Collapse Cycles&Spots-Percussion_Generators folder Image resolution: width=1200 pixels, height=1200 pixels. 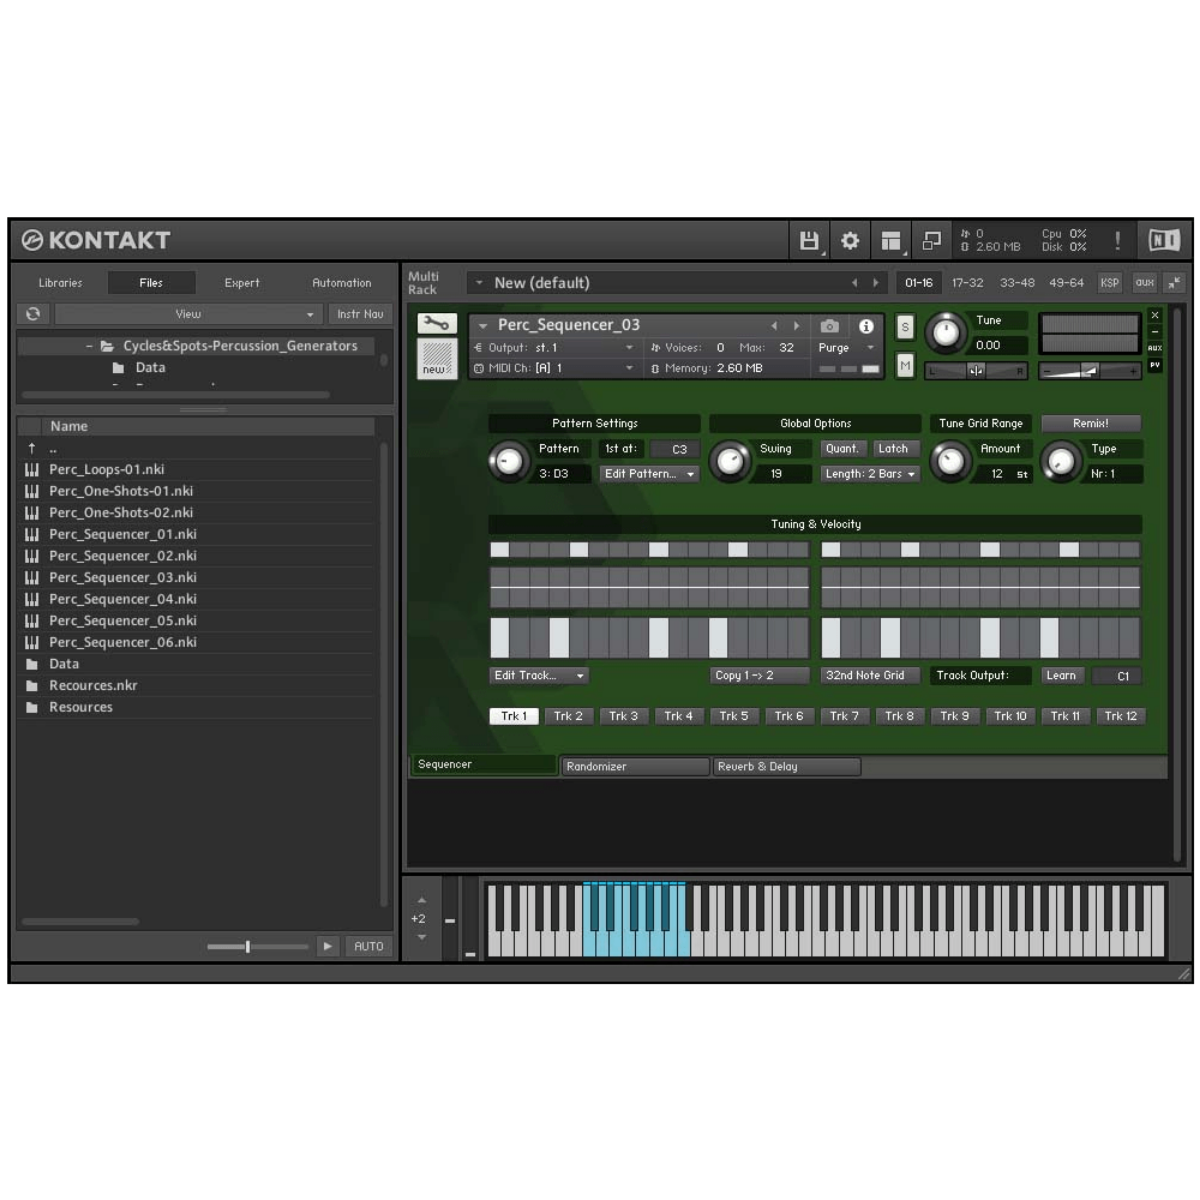point(89,346)
